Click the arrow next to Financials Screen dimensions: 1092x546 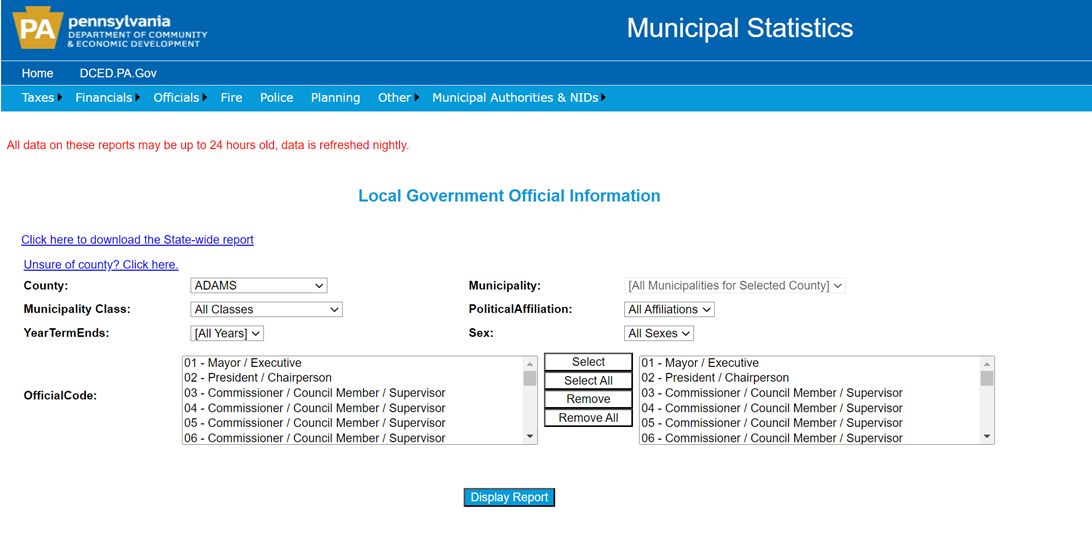click(138, 98)
